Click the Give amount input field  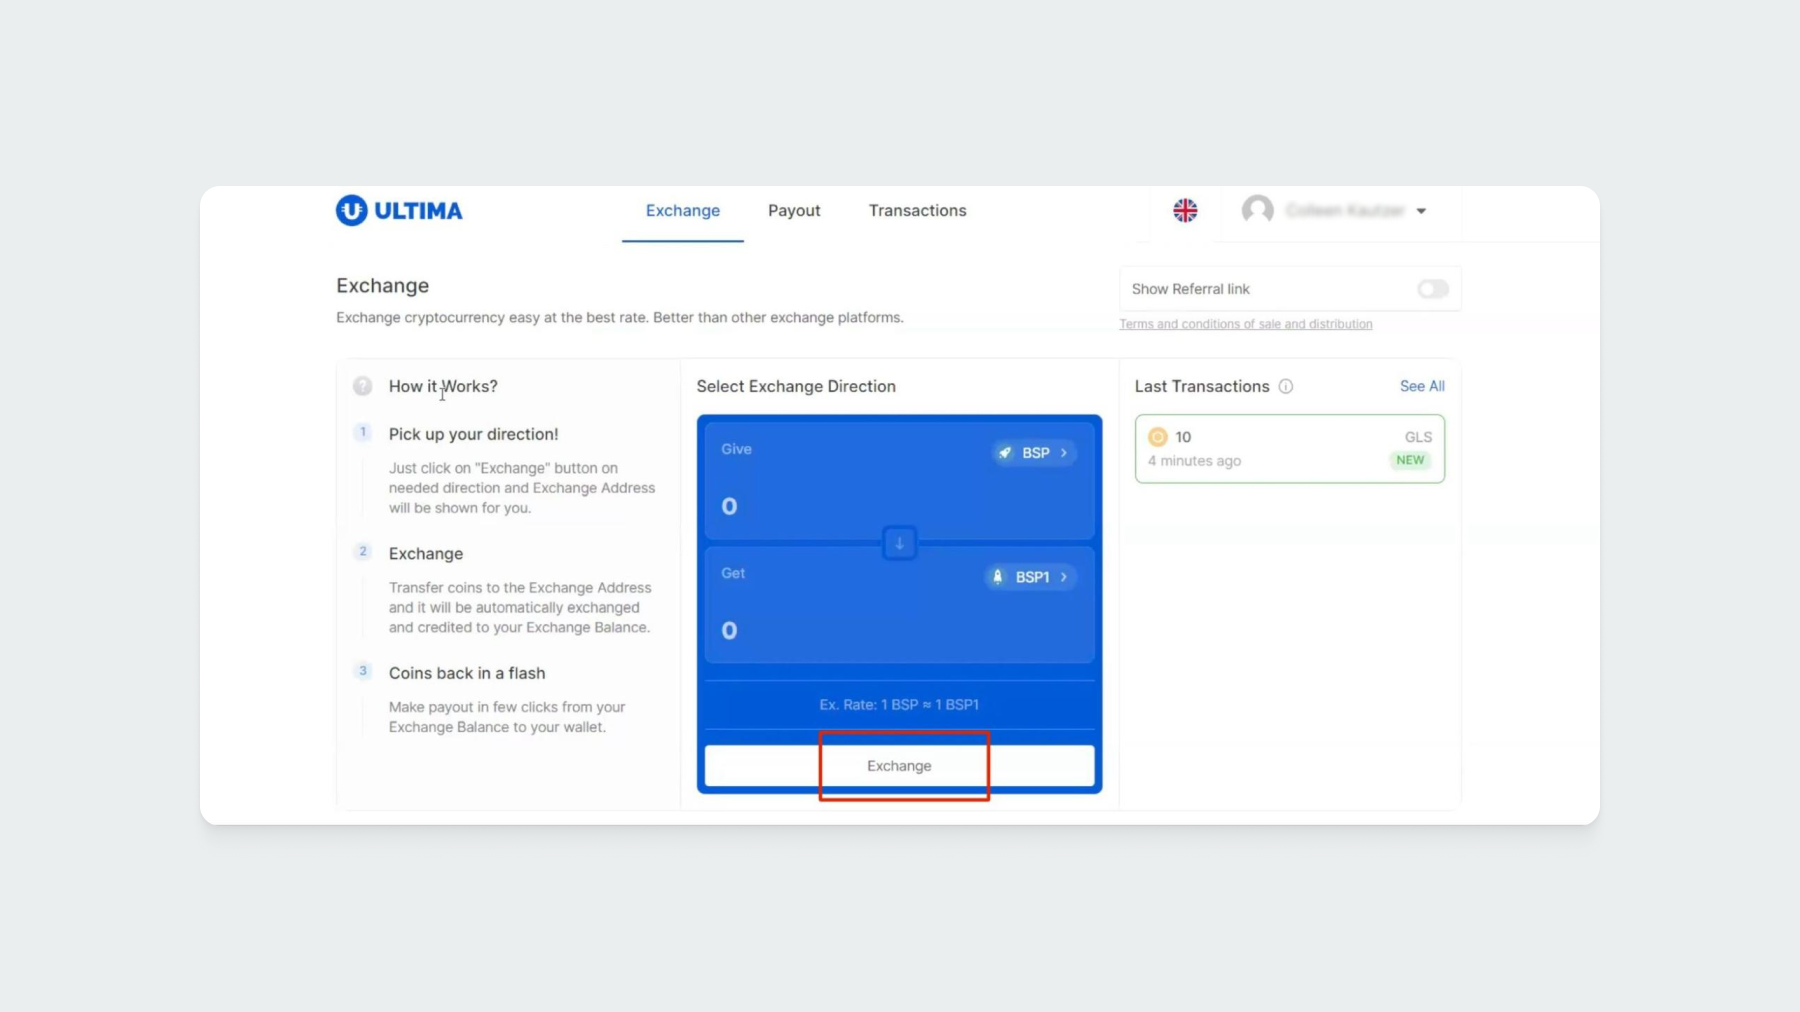(x=850, y=506)
